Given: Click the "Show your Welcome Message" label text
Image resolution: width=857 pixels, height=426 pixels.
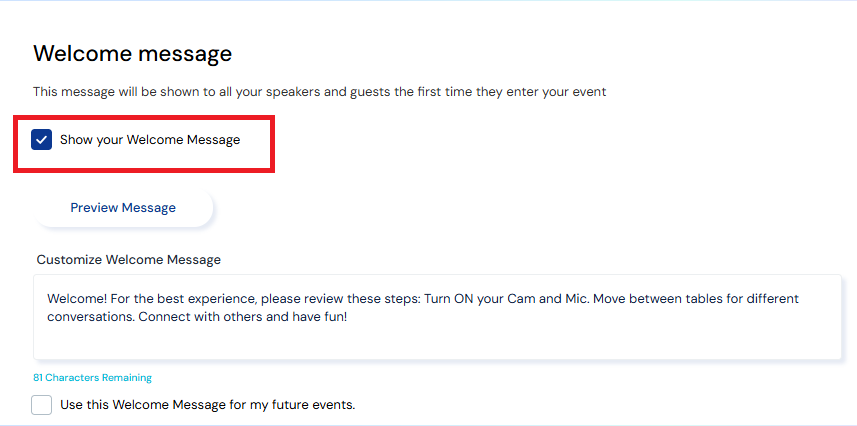Looking at the screenshot, I should 150,140.
